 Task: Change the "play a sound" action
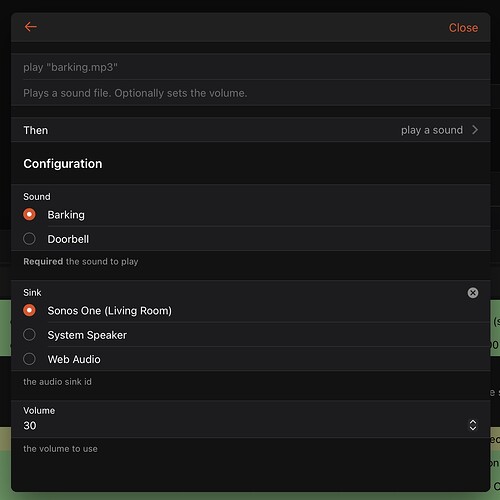pyautogui.click(x=432, y=130)
